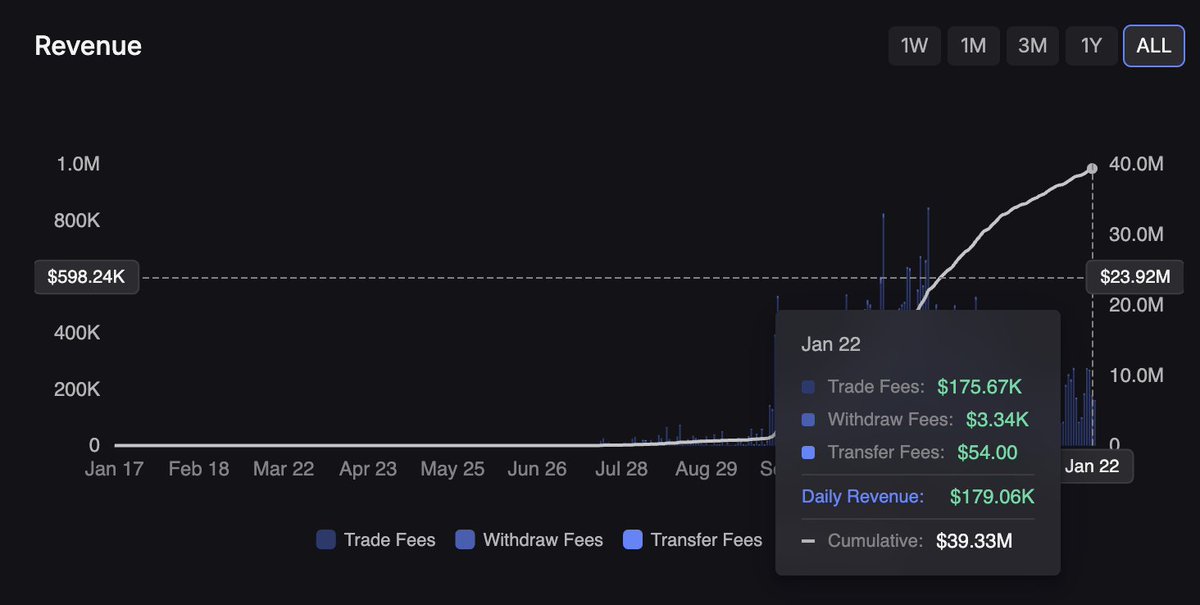The height and width of the screenshot is (605, 1200).
Task: Click the Jan 22 tooltip header
Action: tap(831, 344)
